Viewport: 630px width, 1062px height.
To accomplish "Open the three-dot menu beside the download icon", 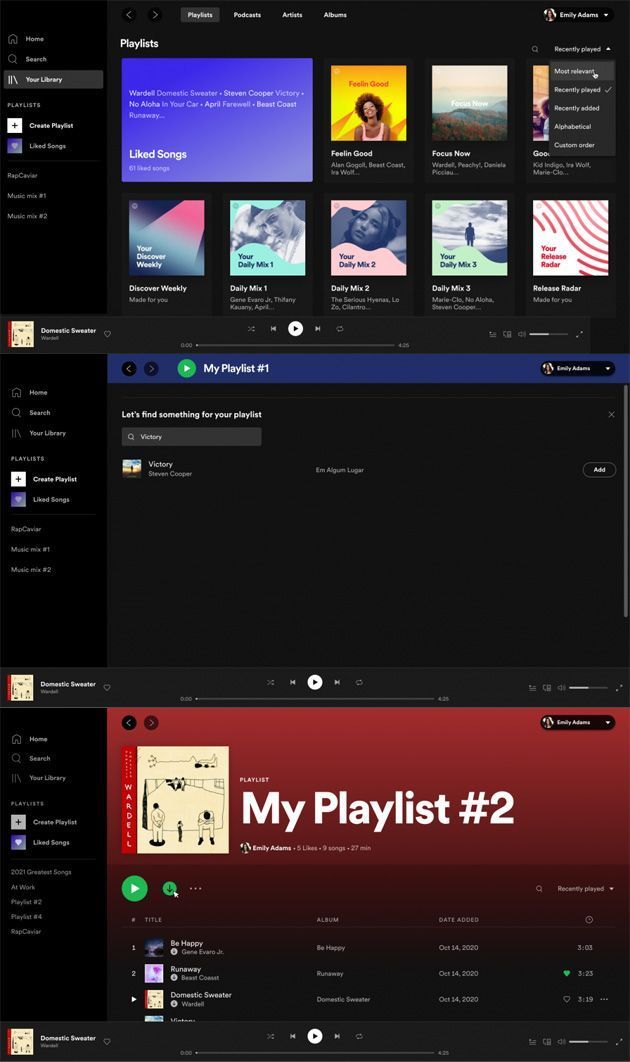I will point(195,888).
